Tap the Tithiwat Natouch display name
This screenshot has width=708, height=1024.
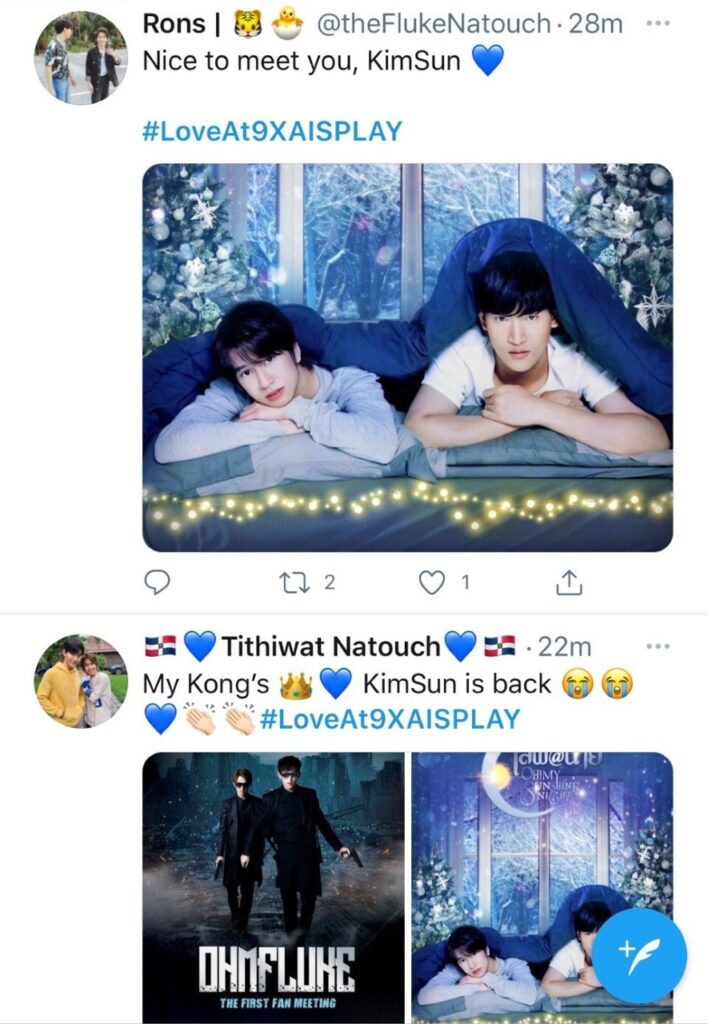pos(331,647)
